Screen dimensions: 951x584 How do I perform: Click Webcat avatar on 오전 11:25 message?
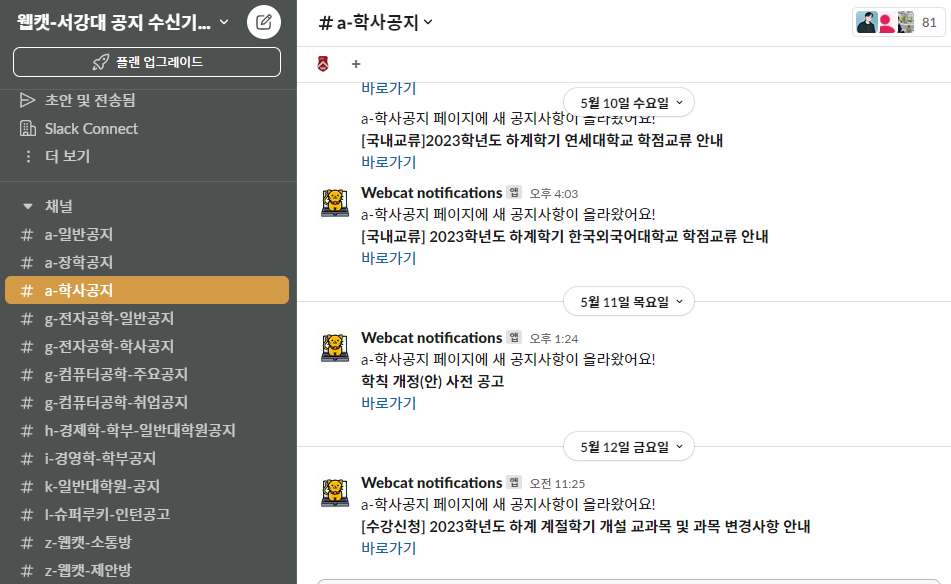click(335, 492)
